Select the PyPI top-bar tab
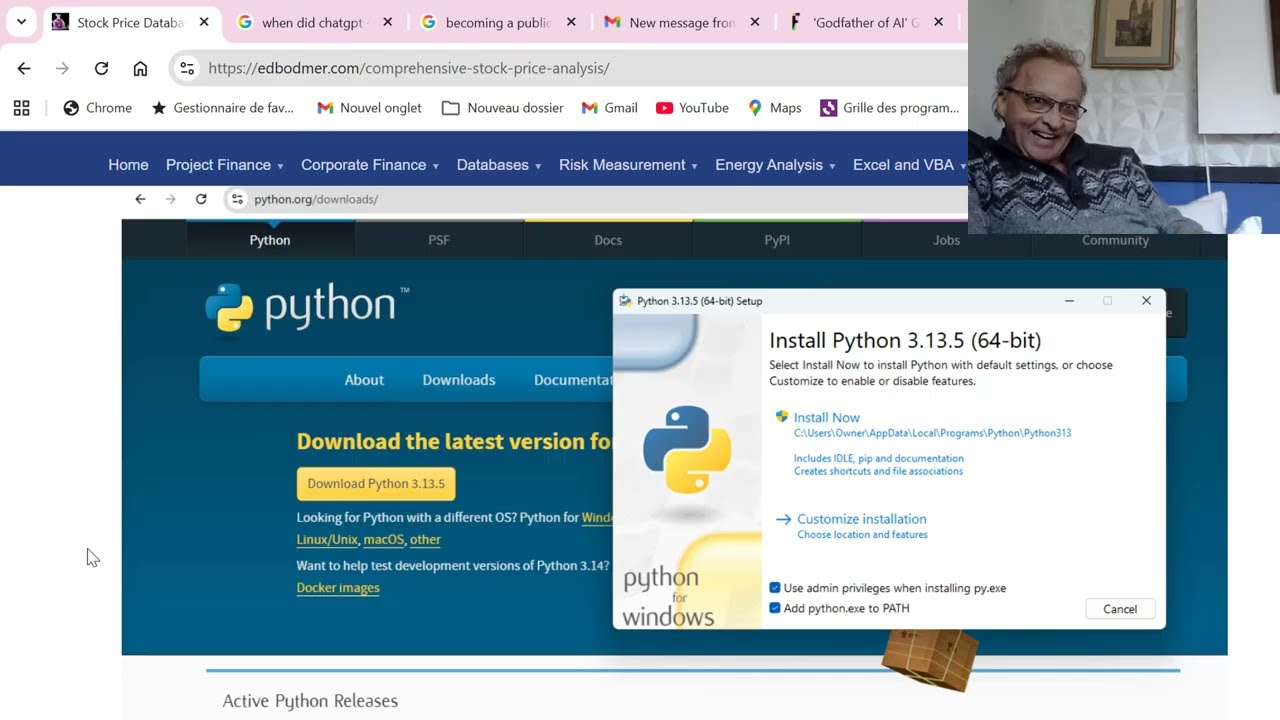Image resolution: width=1280 pixels, height=720 pixels. [777, 240]
